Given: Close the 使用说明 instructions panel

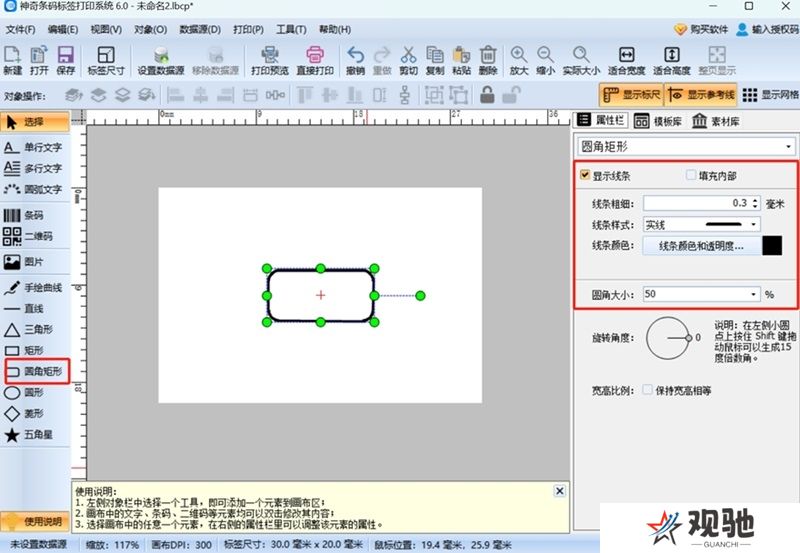Looking at the screenshot, I should coord(560,491).
